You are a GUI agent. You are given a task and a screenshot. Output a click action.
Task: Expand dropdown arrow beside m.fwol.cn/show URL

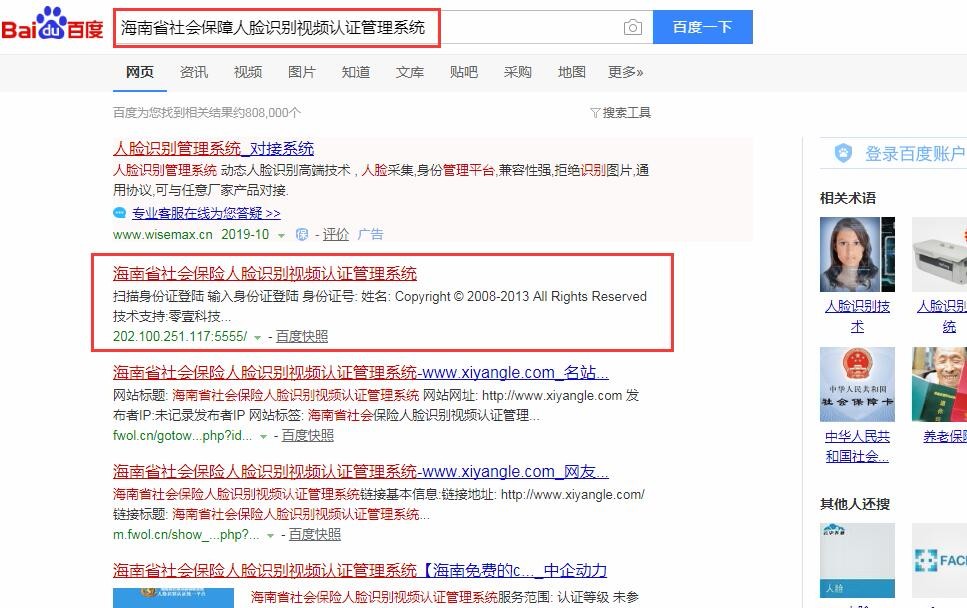[270, 536]
